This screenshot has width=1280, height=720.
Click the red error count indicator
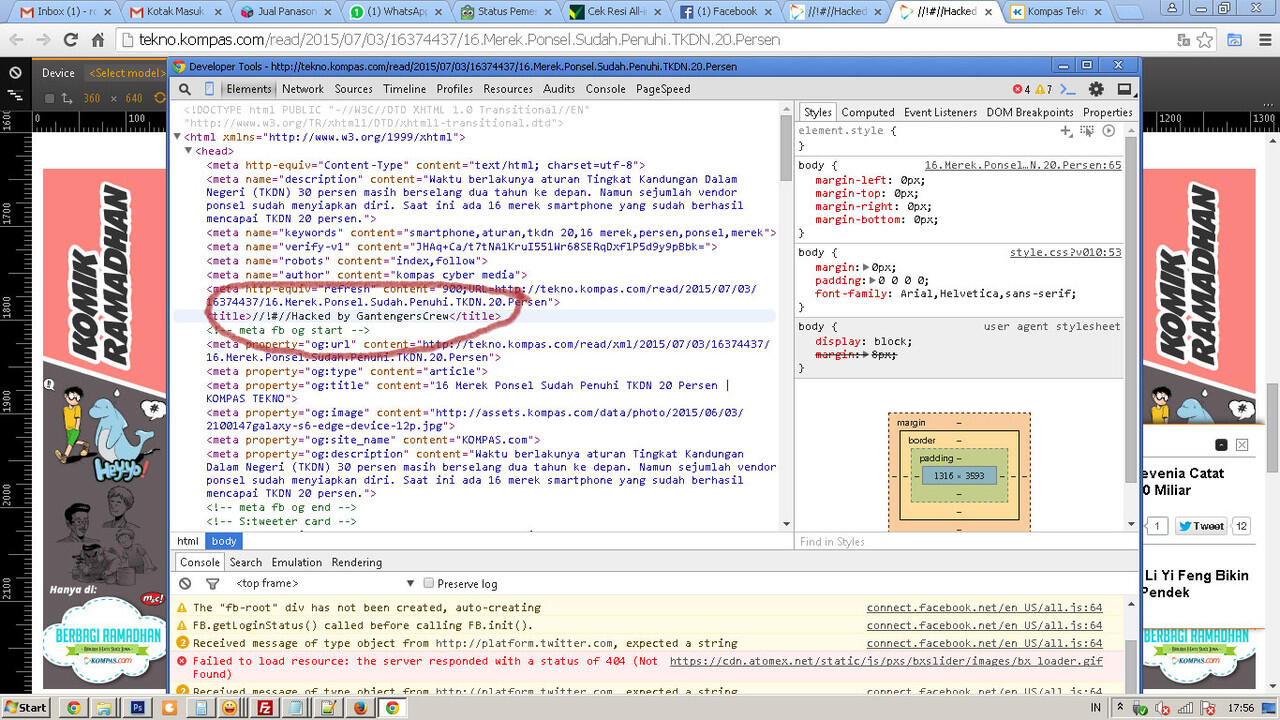1020,89
